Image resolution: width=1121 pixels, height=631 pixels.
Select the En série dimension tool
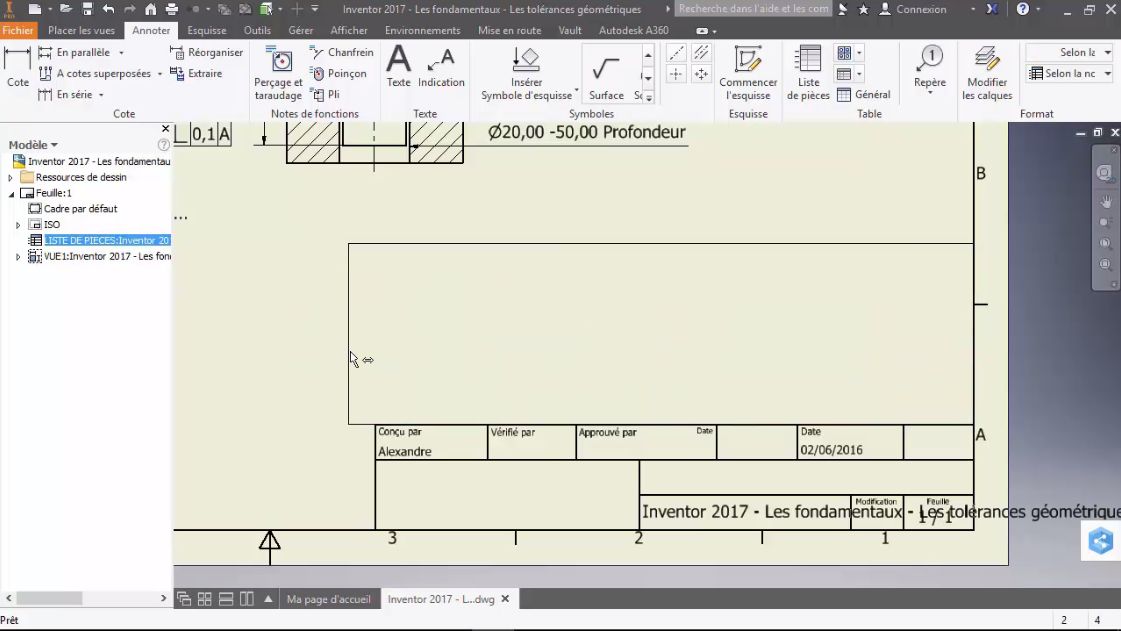click(x=65, y=94)
